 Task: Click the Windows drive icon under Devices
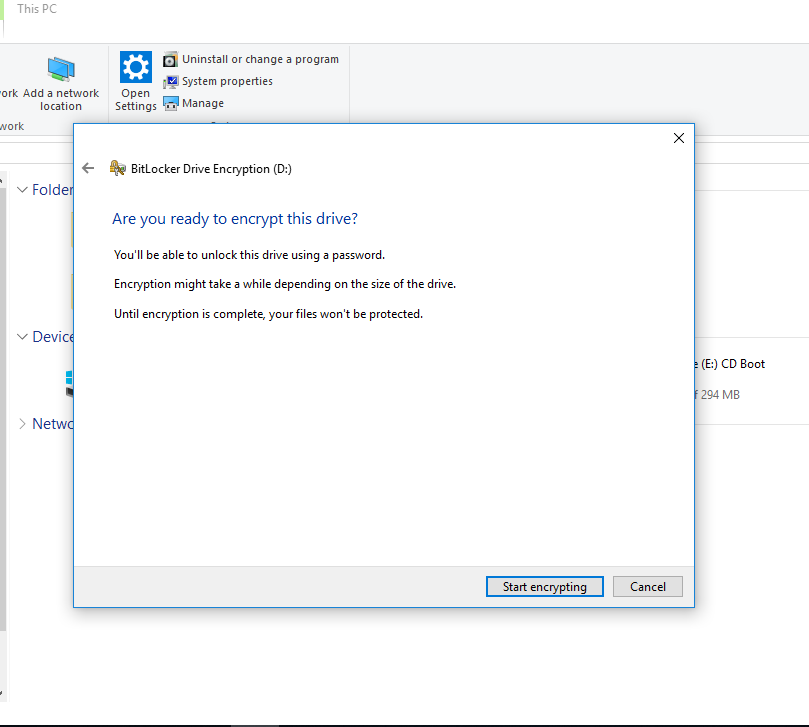[70, 383]
